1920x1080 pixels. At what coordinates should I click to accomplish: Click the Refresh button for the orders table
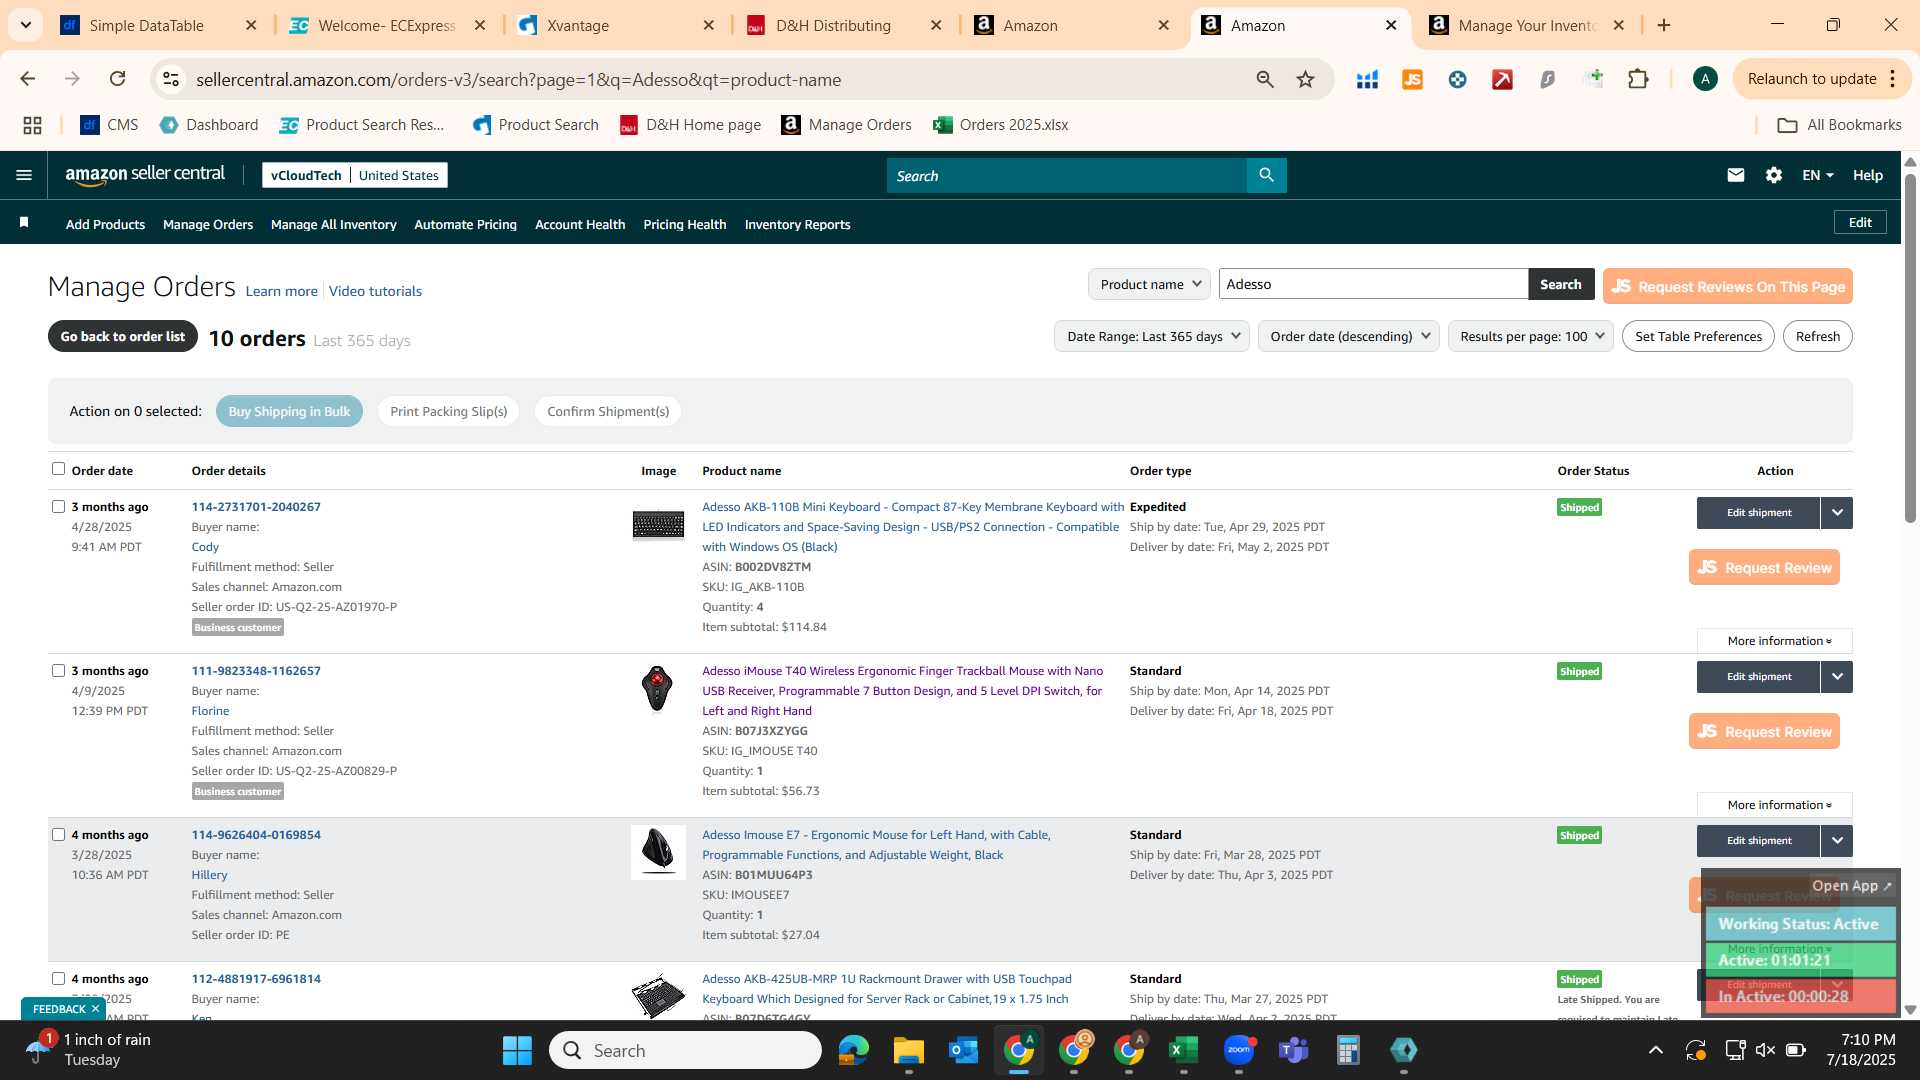tap(1817, 336)
